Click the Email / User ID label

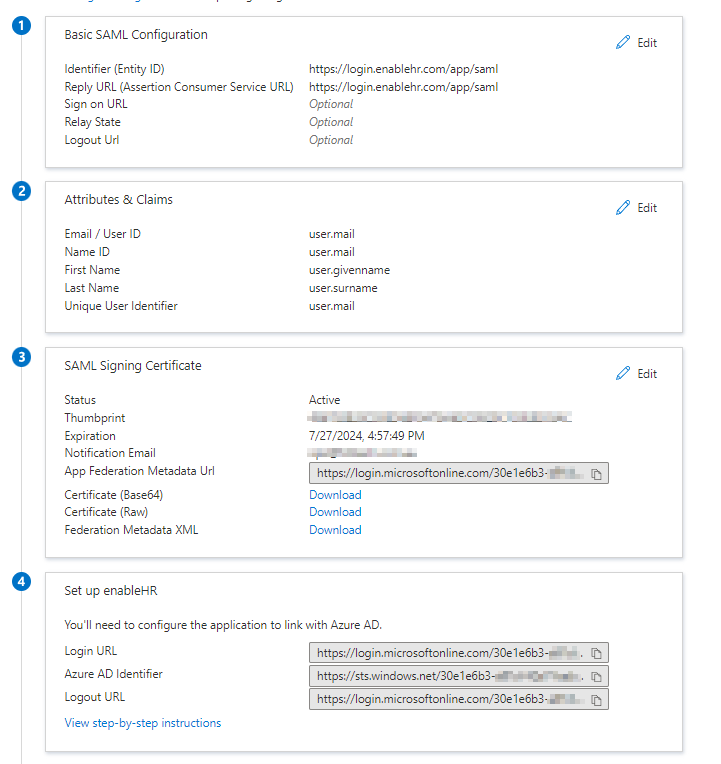[102, 234]
